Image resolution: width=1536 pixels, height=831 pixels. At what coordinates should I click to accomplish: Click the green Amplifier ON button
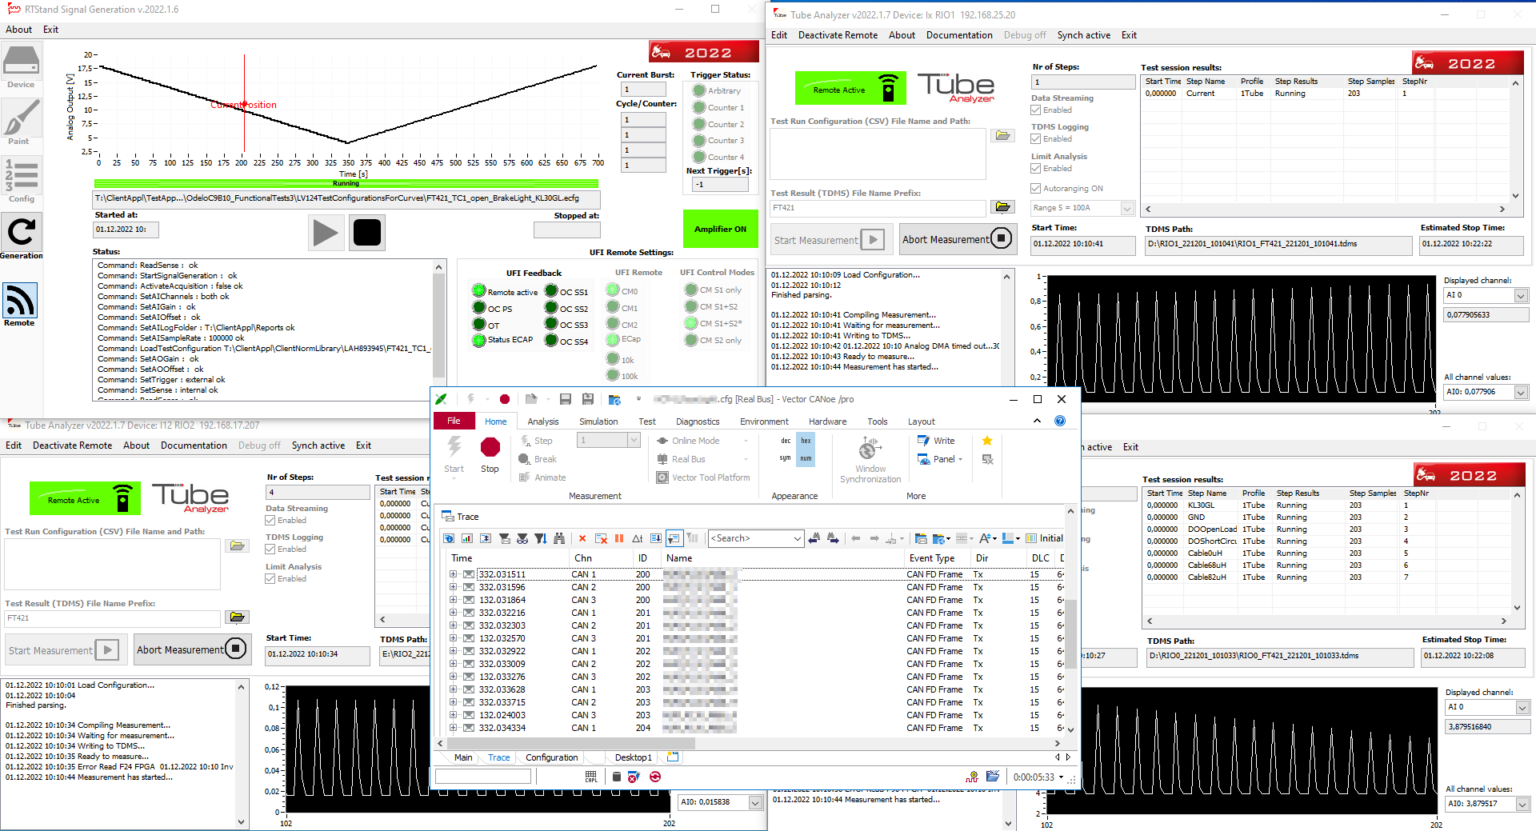coord(720,229)
